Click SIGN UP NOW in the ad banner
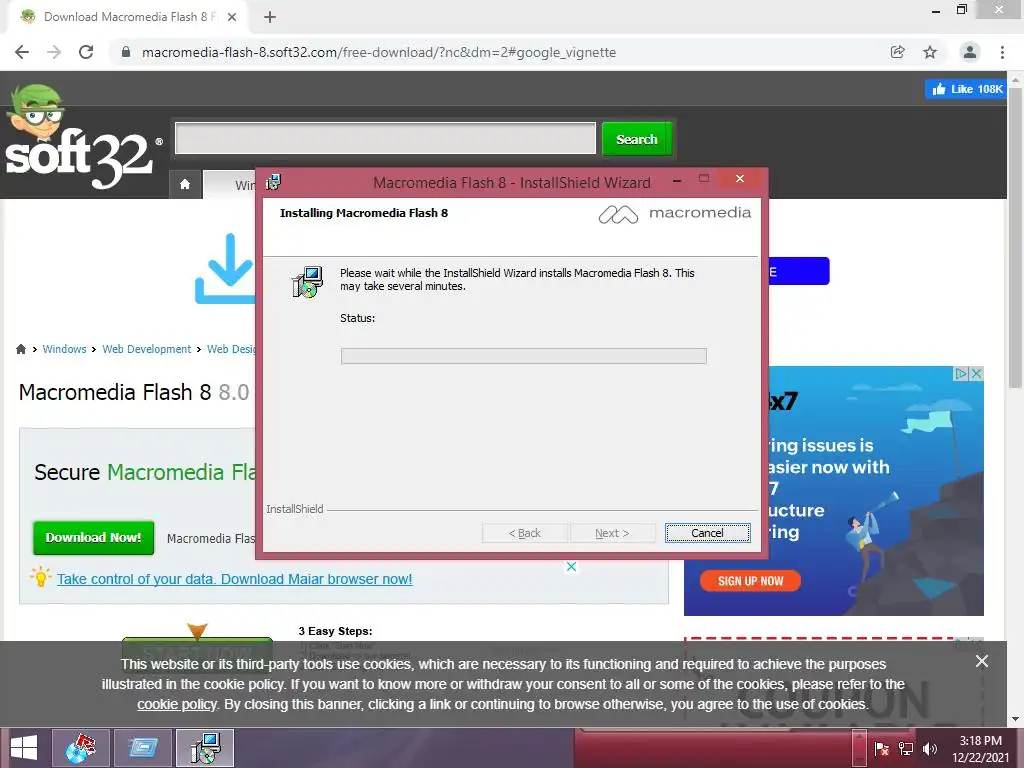 coord(750,581)
